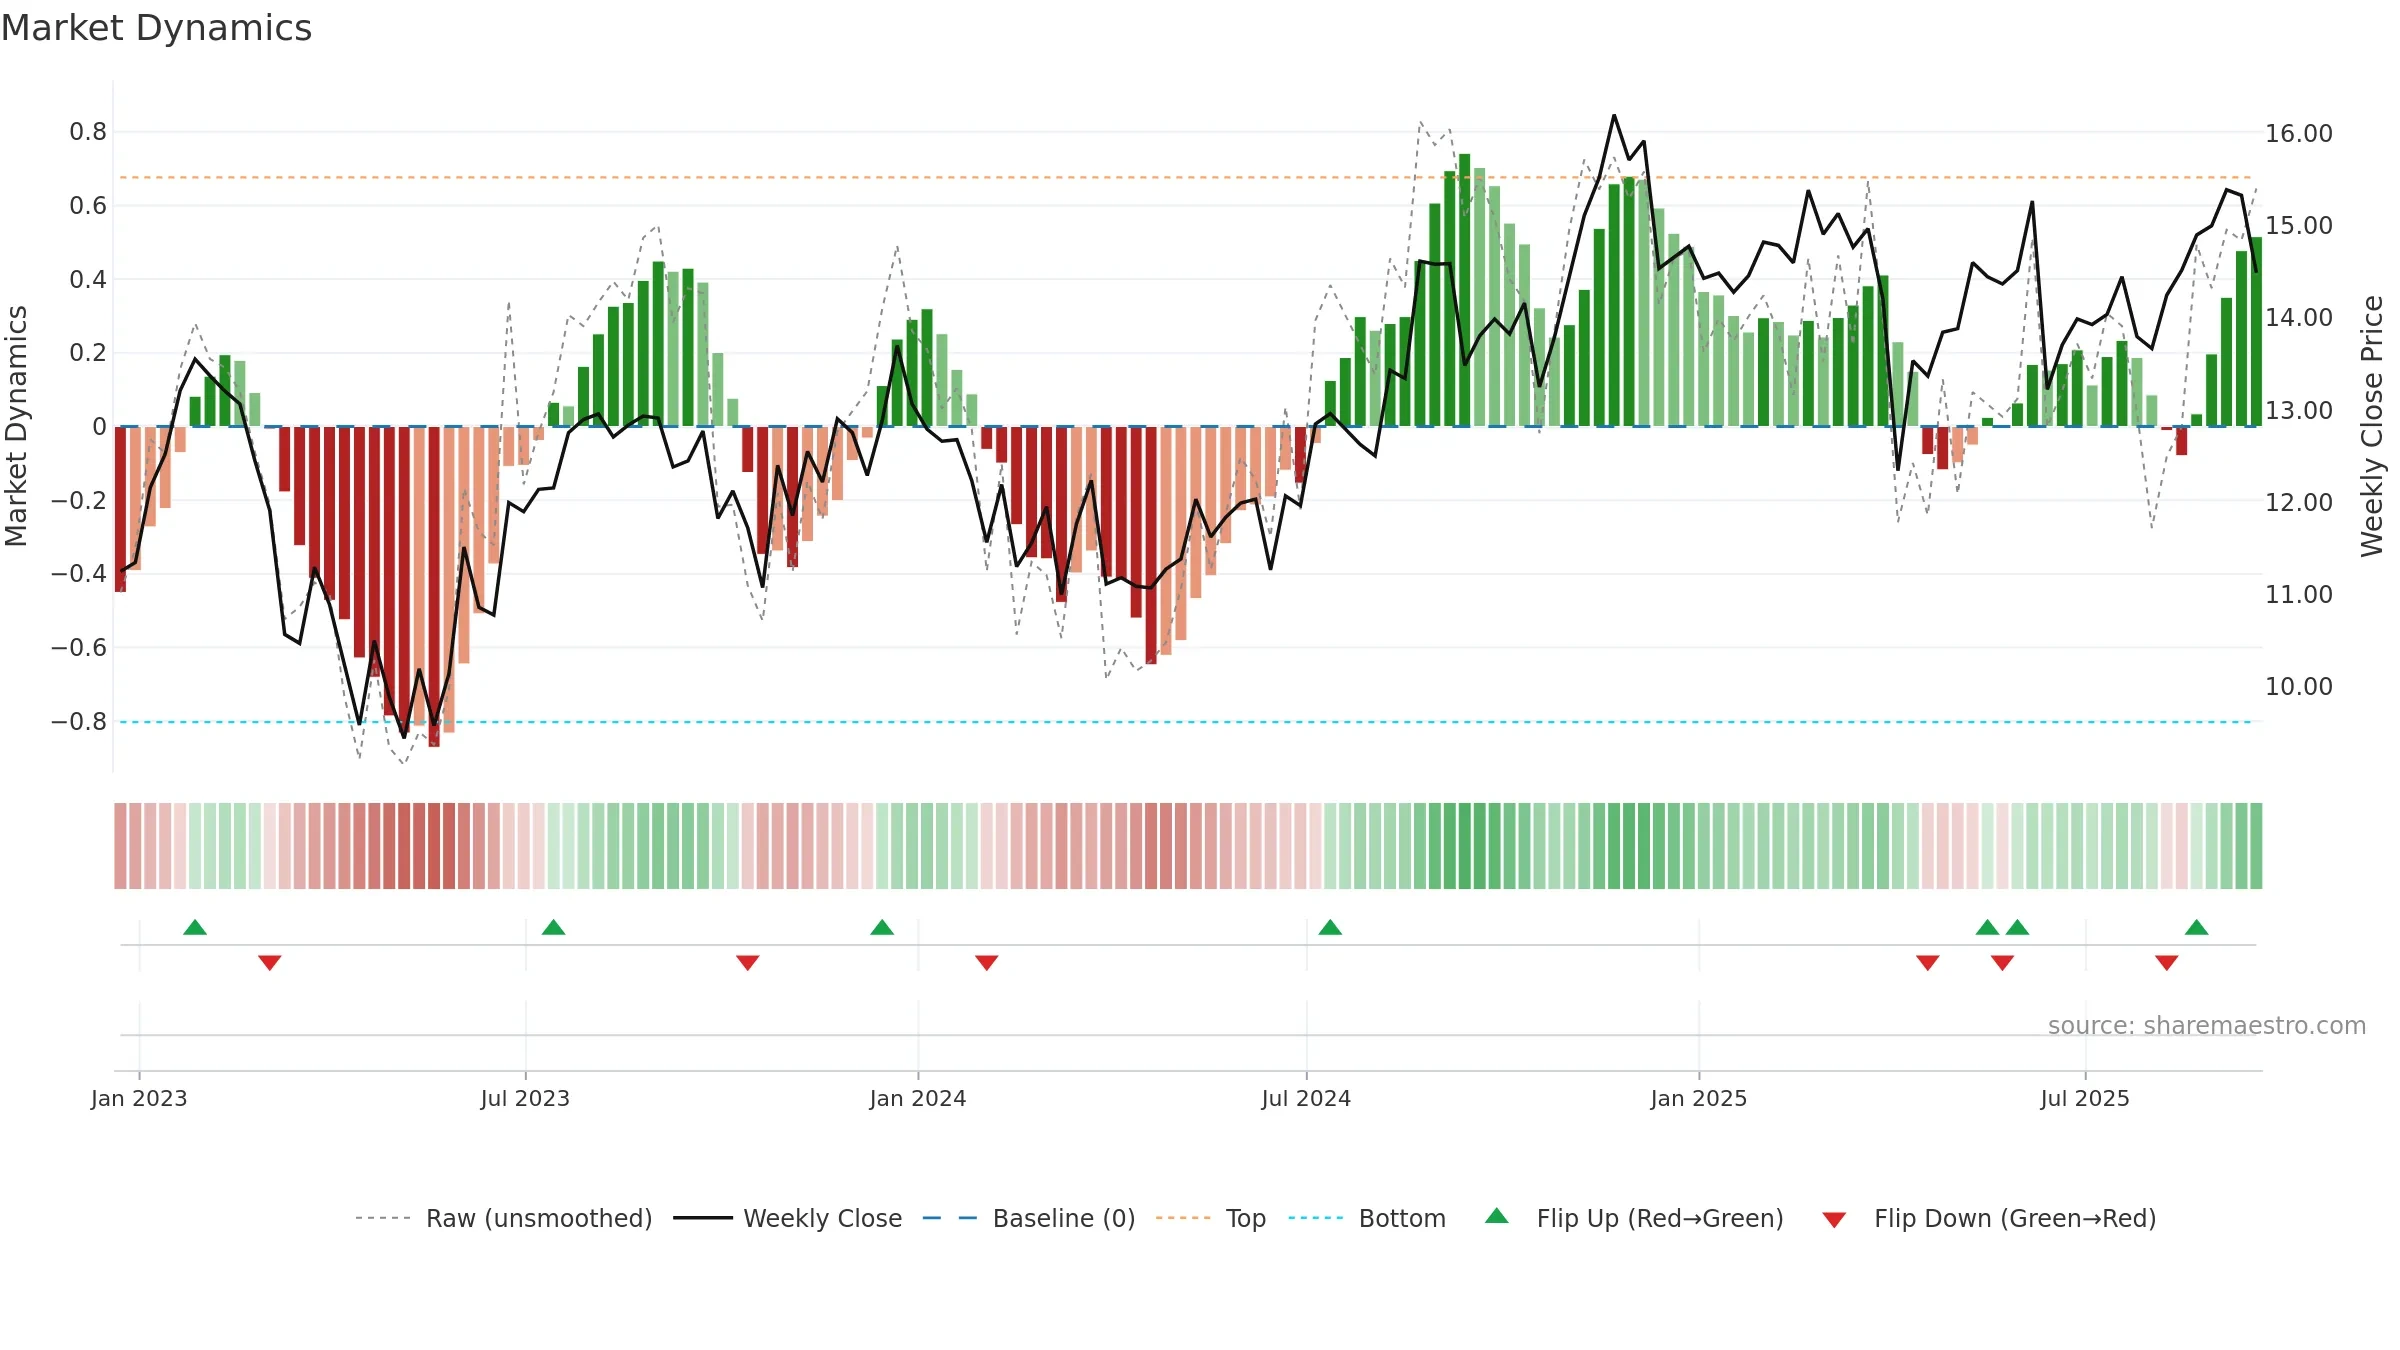The width and height of the screenshot is (2400, 1350).
Task: Click the last flip-down marker after Jul 2025
Action: pos(2167,962)
